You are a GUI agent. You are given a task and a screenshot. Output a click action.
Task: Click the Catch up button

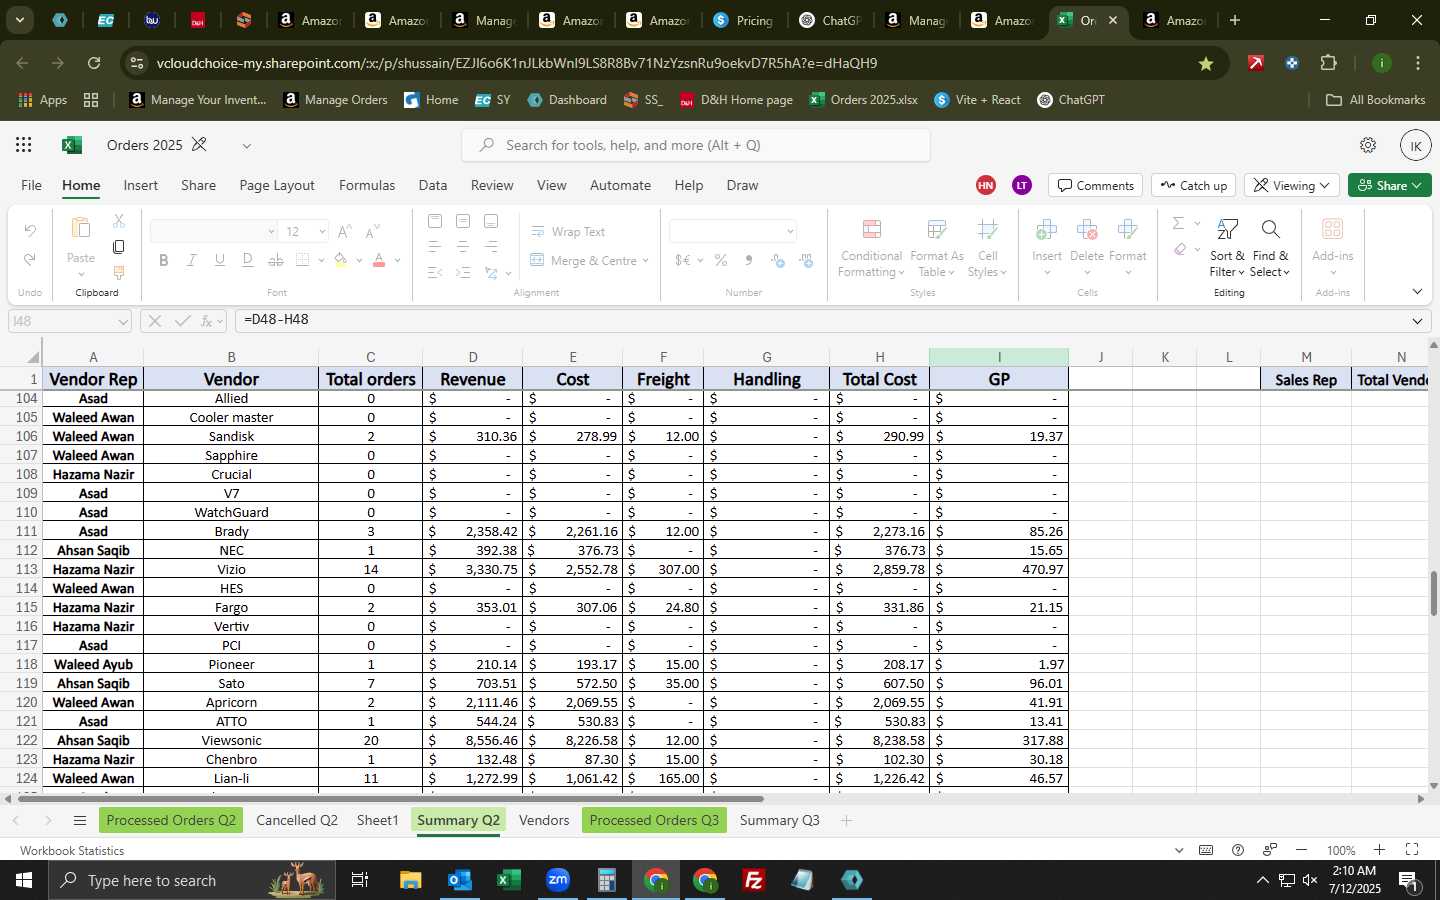(x=1193, y=186)
